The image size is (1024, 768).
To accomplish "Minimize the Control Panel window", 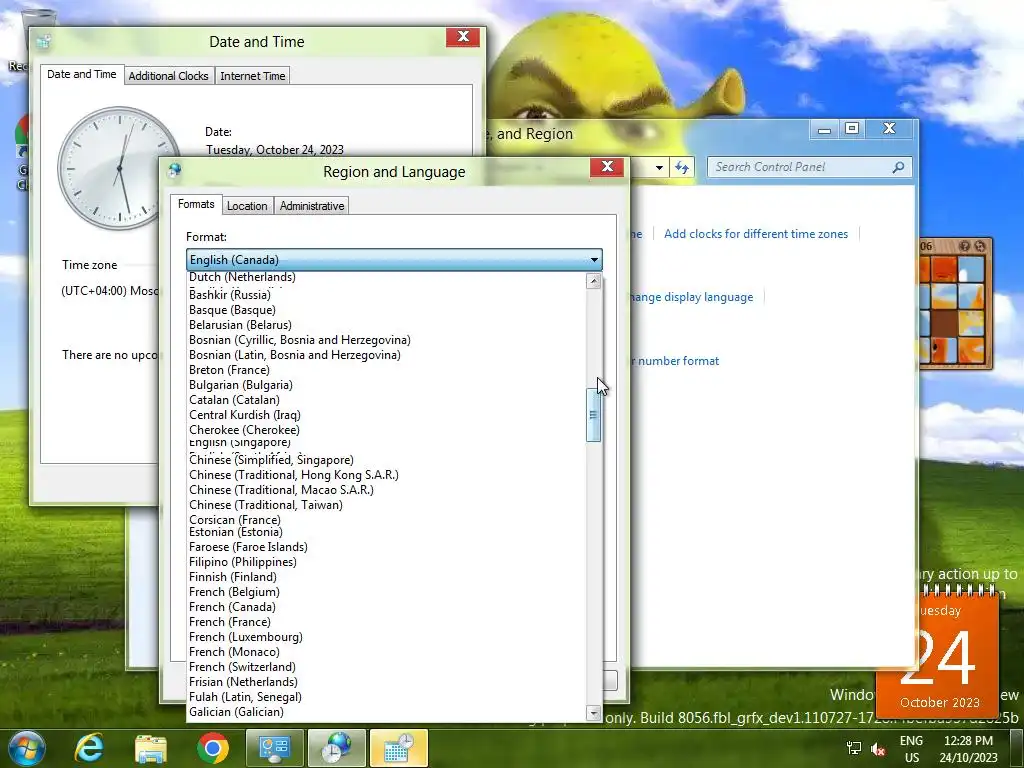I will (825, 129).
